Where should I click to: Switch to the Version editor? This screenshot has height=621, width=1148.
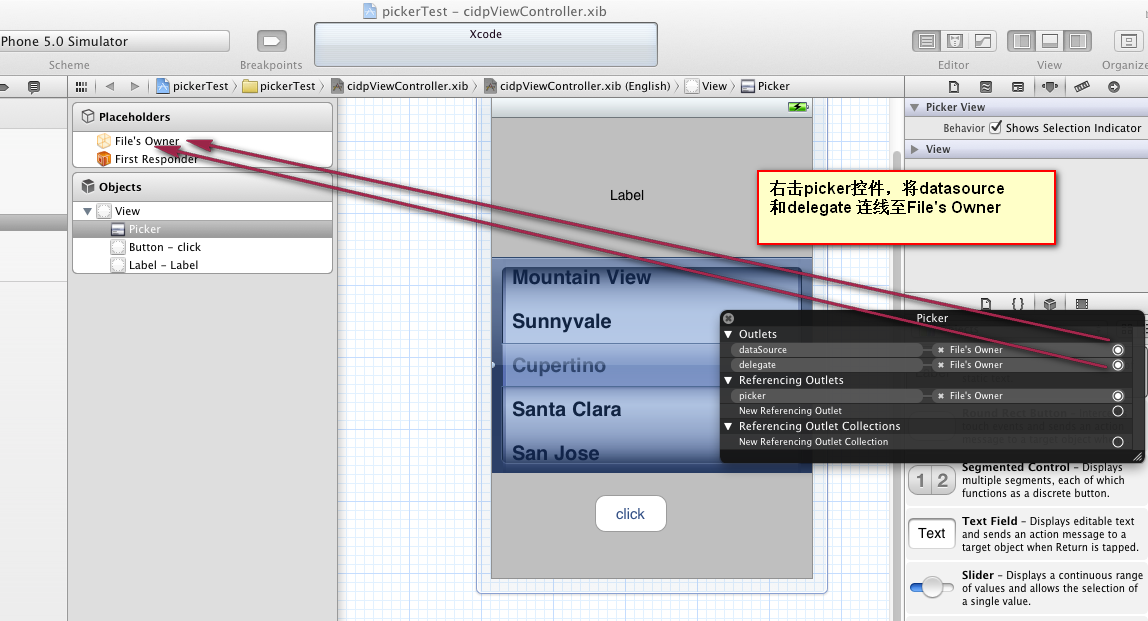pyautogui.click(x=983, y=41)
